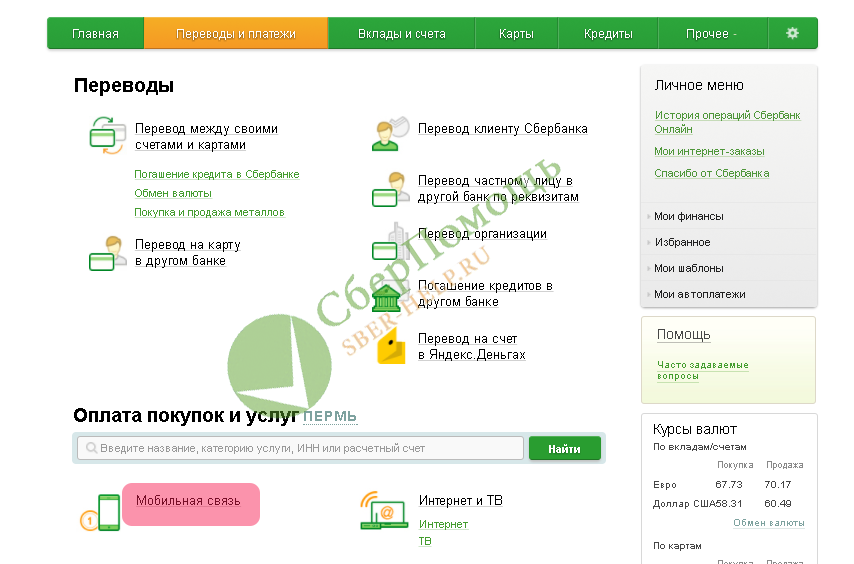Change region by clicking ПЕРМЬ

pos(330,416)
